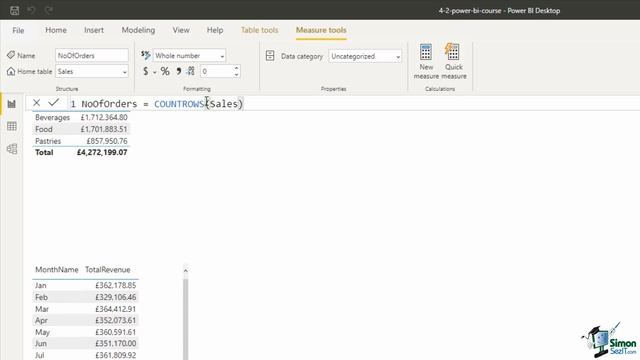Select the Beverages row
This screenshot has width=640, height=360.
coord(81,118)
